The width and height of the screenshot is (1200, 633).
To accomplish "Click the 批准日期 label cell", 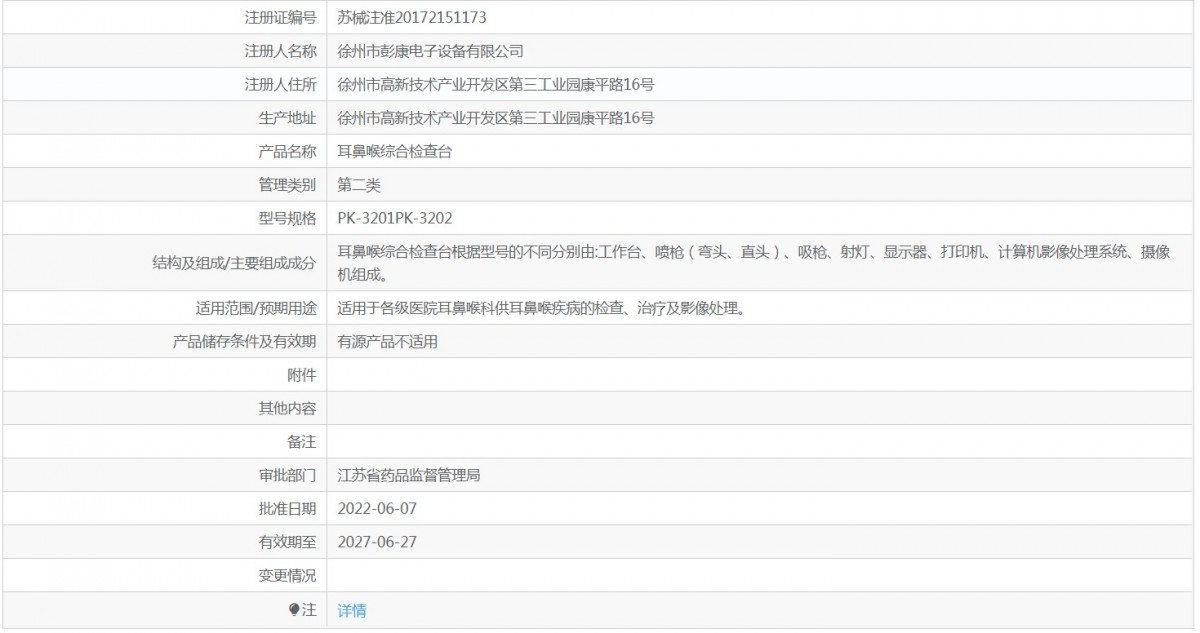I will pos(164,509).
